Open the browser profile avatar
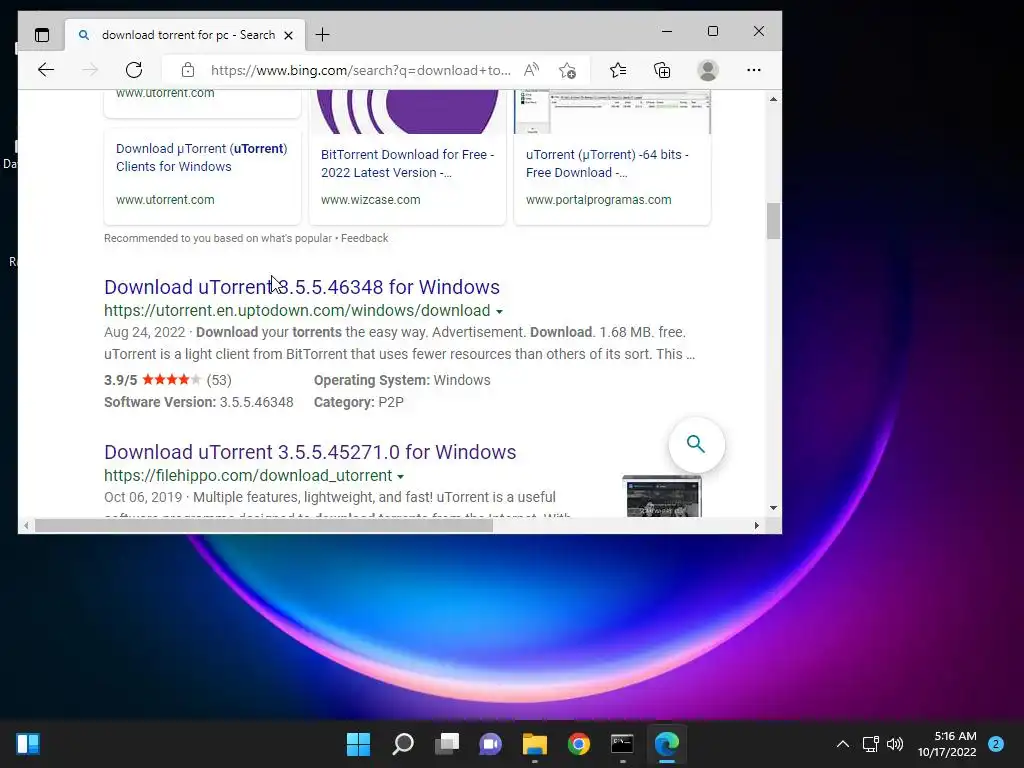The width and height of the screenshot is (1024, 768). 708,70
